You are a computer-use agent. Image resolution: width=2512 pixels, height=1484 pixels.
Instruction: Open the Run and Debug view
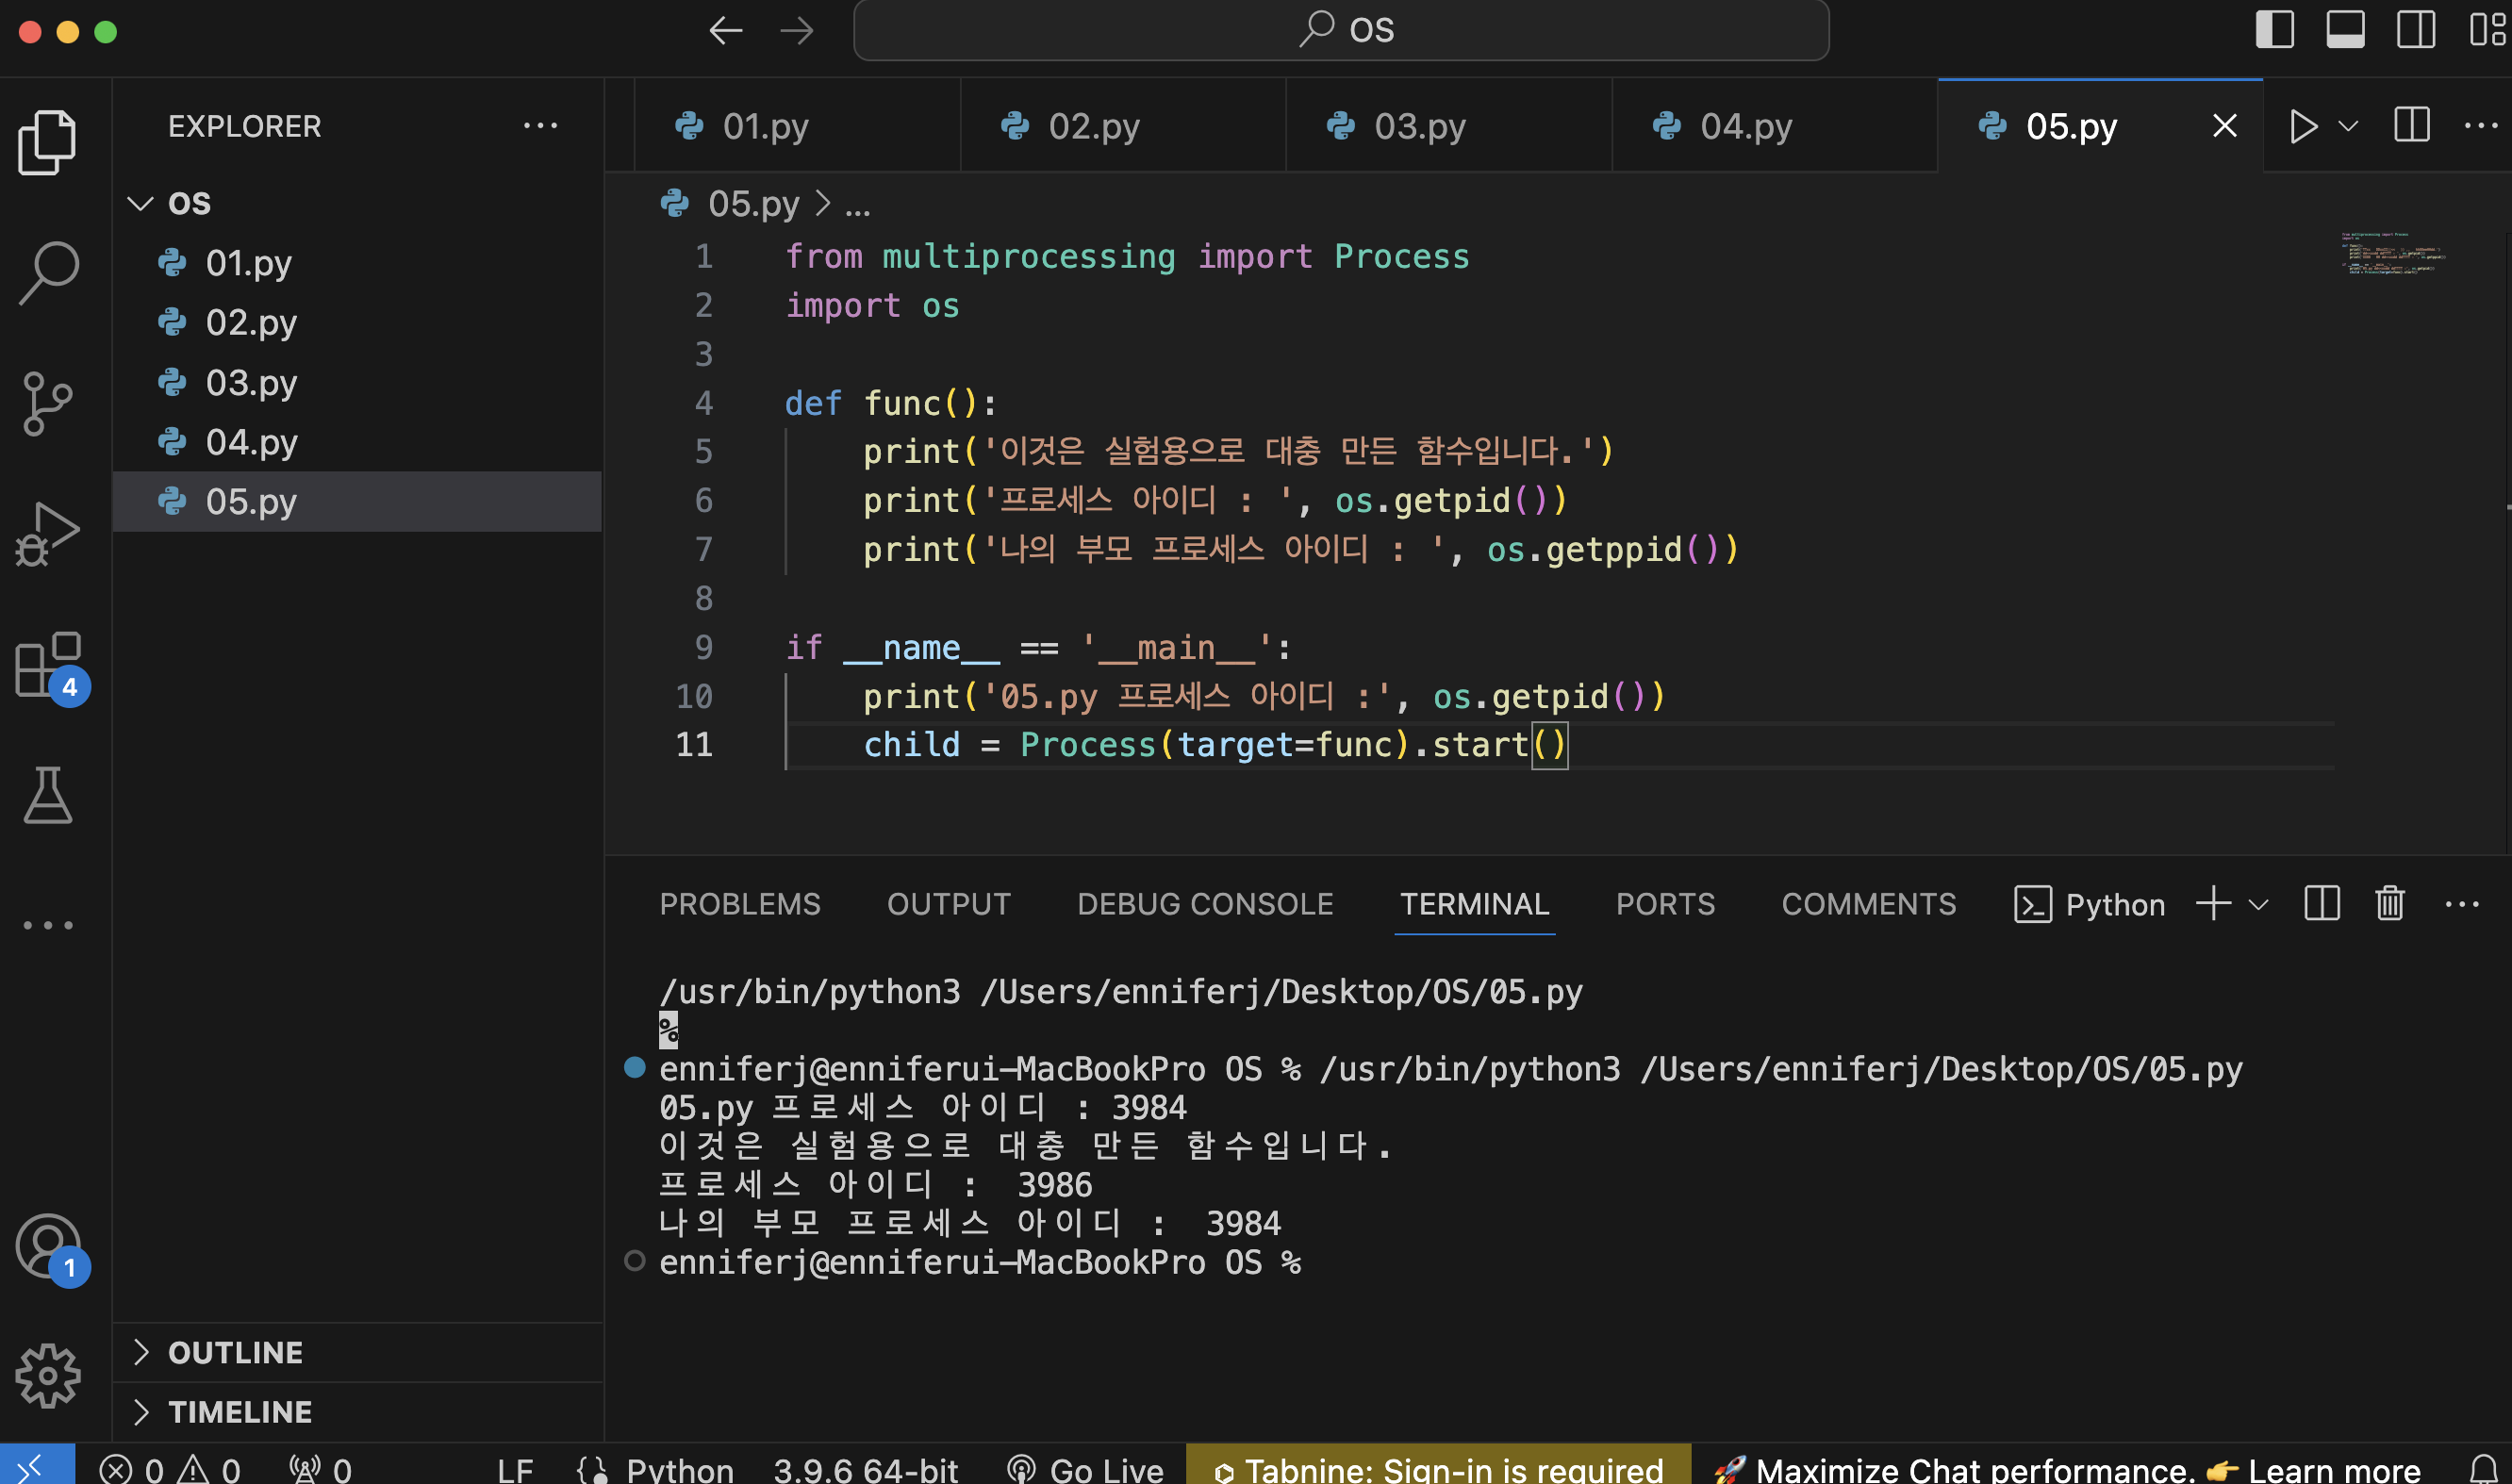(x=47, y=534)
